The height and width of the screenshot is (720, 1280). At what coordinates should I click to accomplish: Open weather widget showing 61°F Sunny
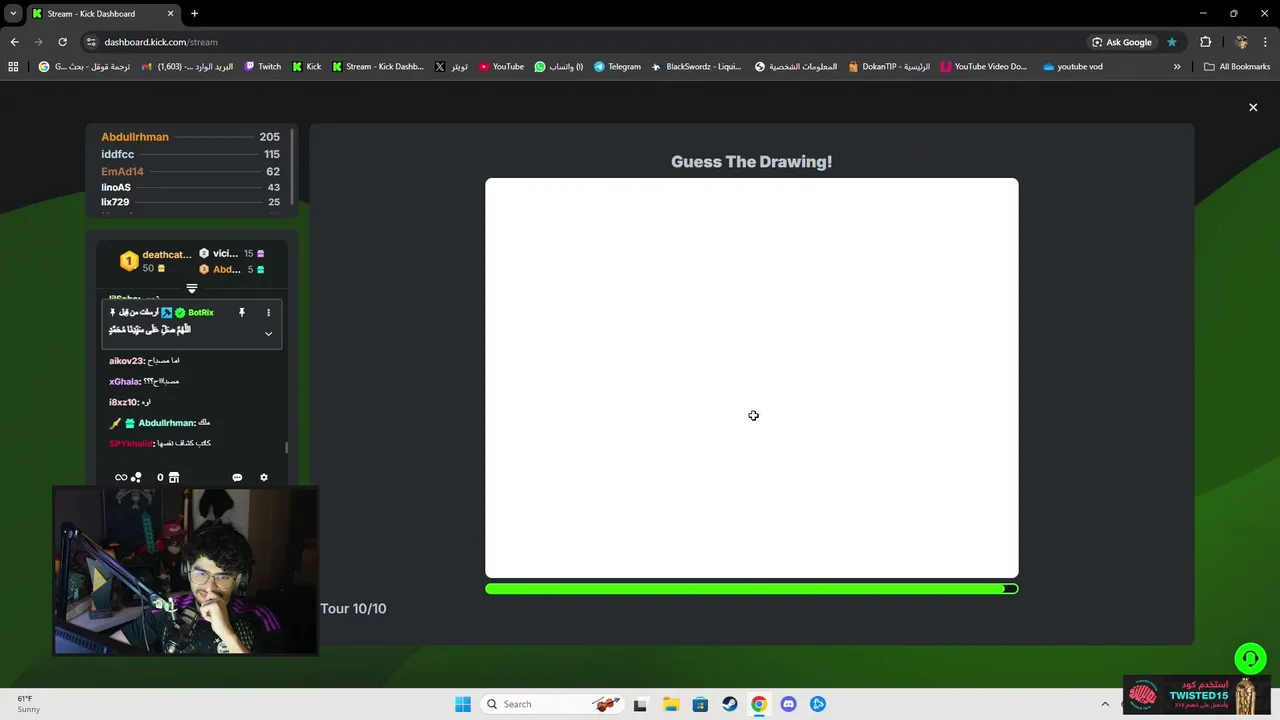(30, 704)
